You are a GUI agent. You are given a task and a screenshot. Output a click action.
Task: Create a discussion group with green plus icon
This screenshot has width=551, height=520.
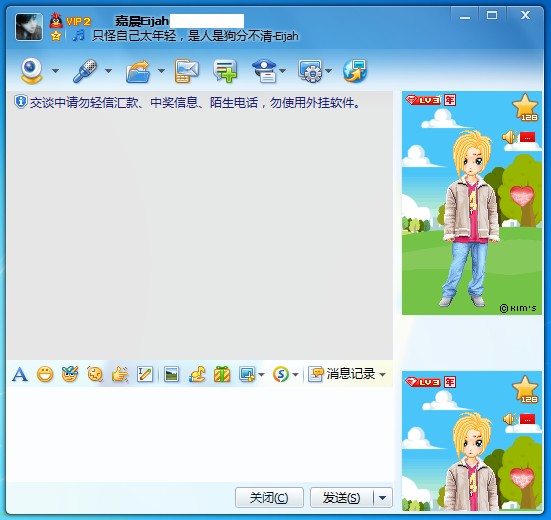(225, 71)
